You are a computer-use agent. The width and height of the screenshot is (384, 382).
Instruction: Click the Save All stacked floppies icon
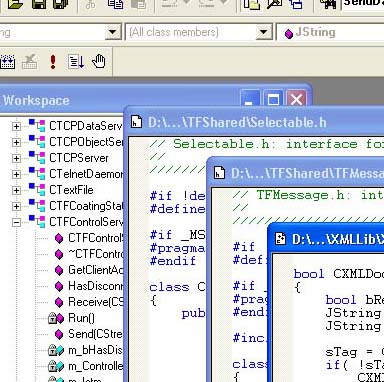[x=60, y=4]
